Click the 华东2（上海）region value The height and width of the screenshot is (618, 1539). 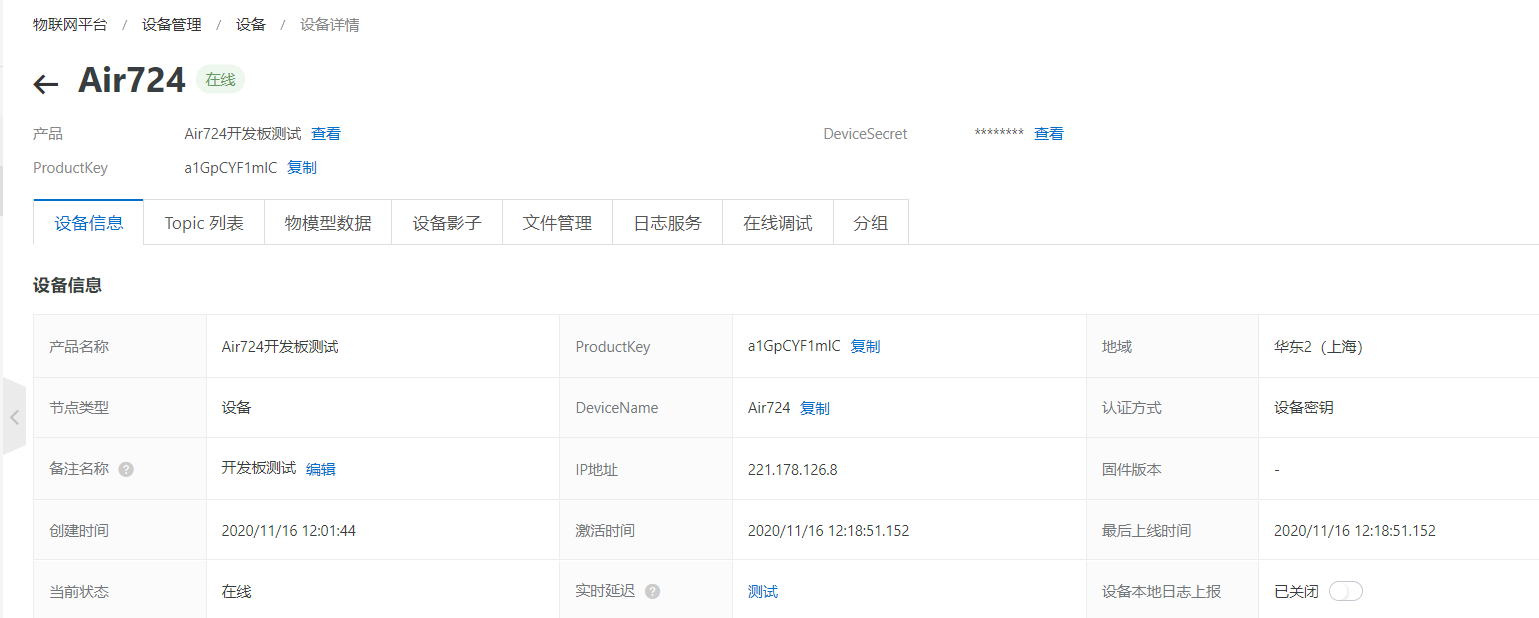tap(1318, 347)
